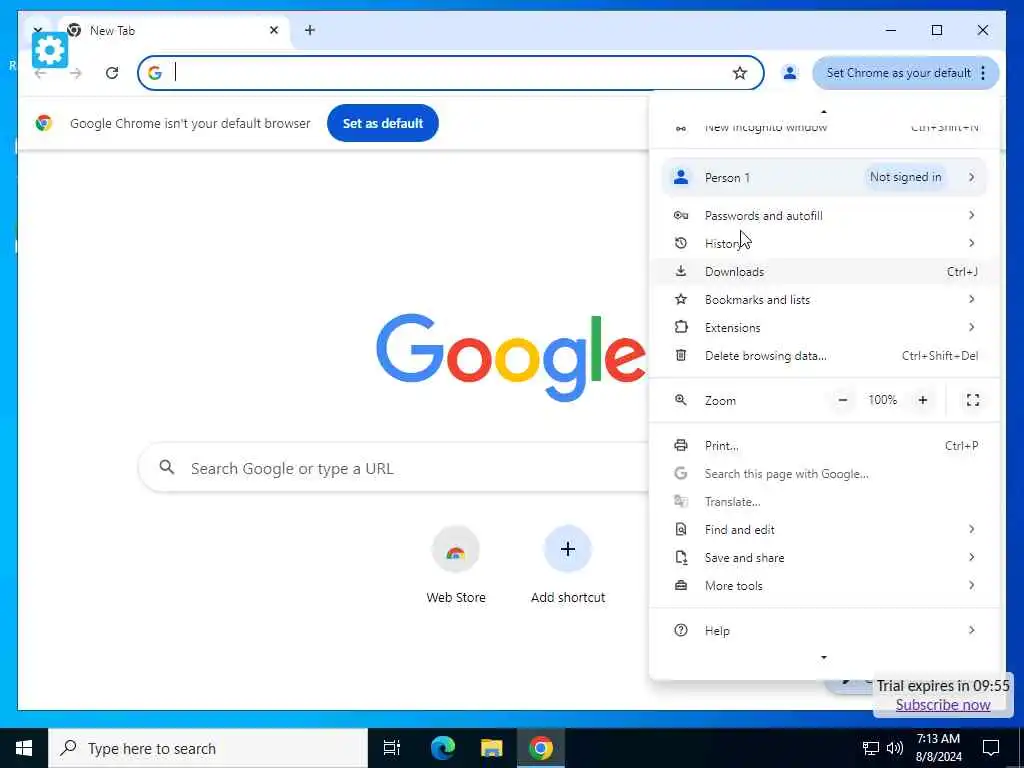
Task: Click the volume icon in system tray
Action: point(895,748)
